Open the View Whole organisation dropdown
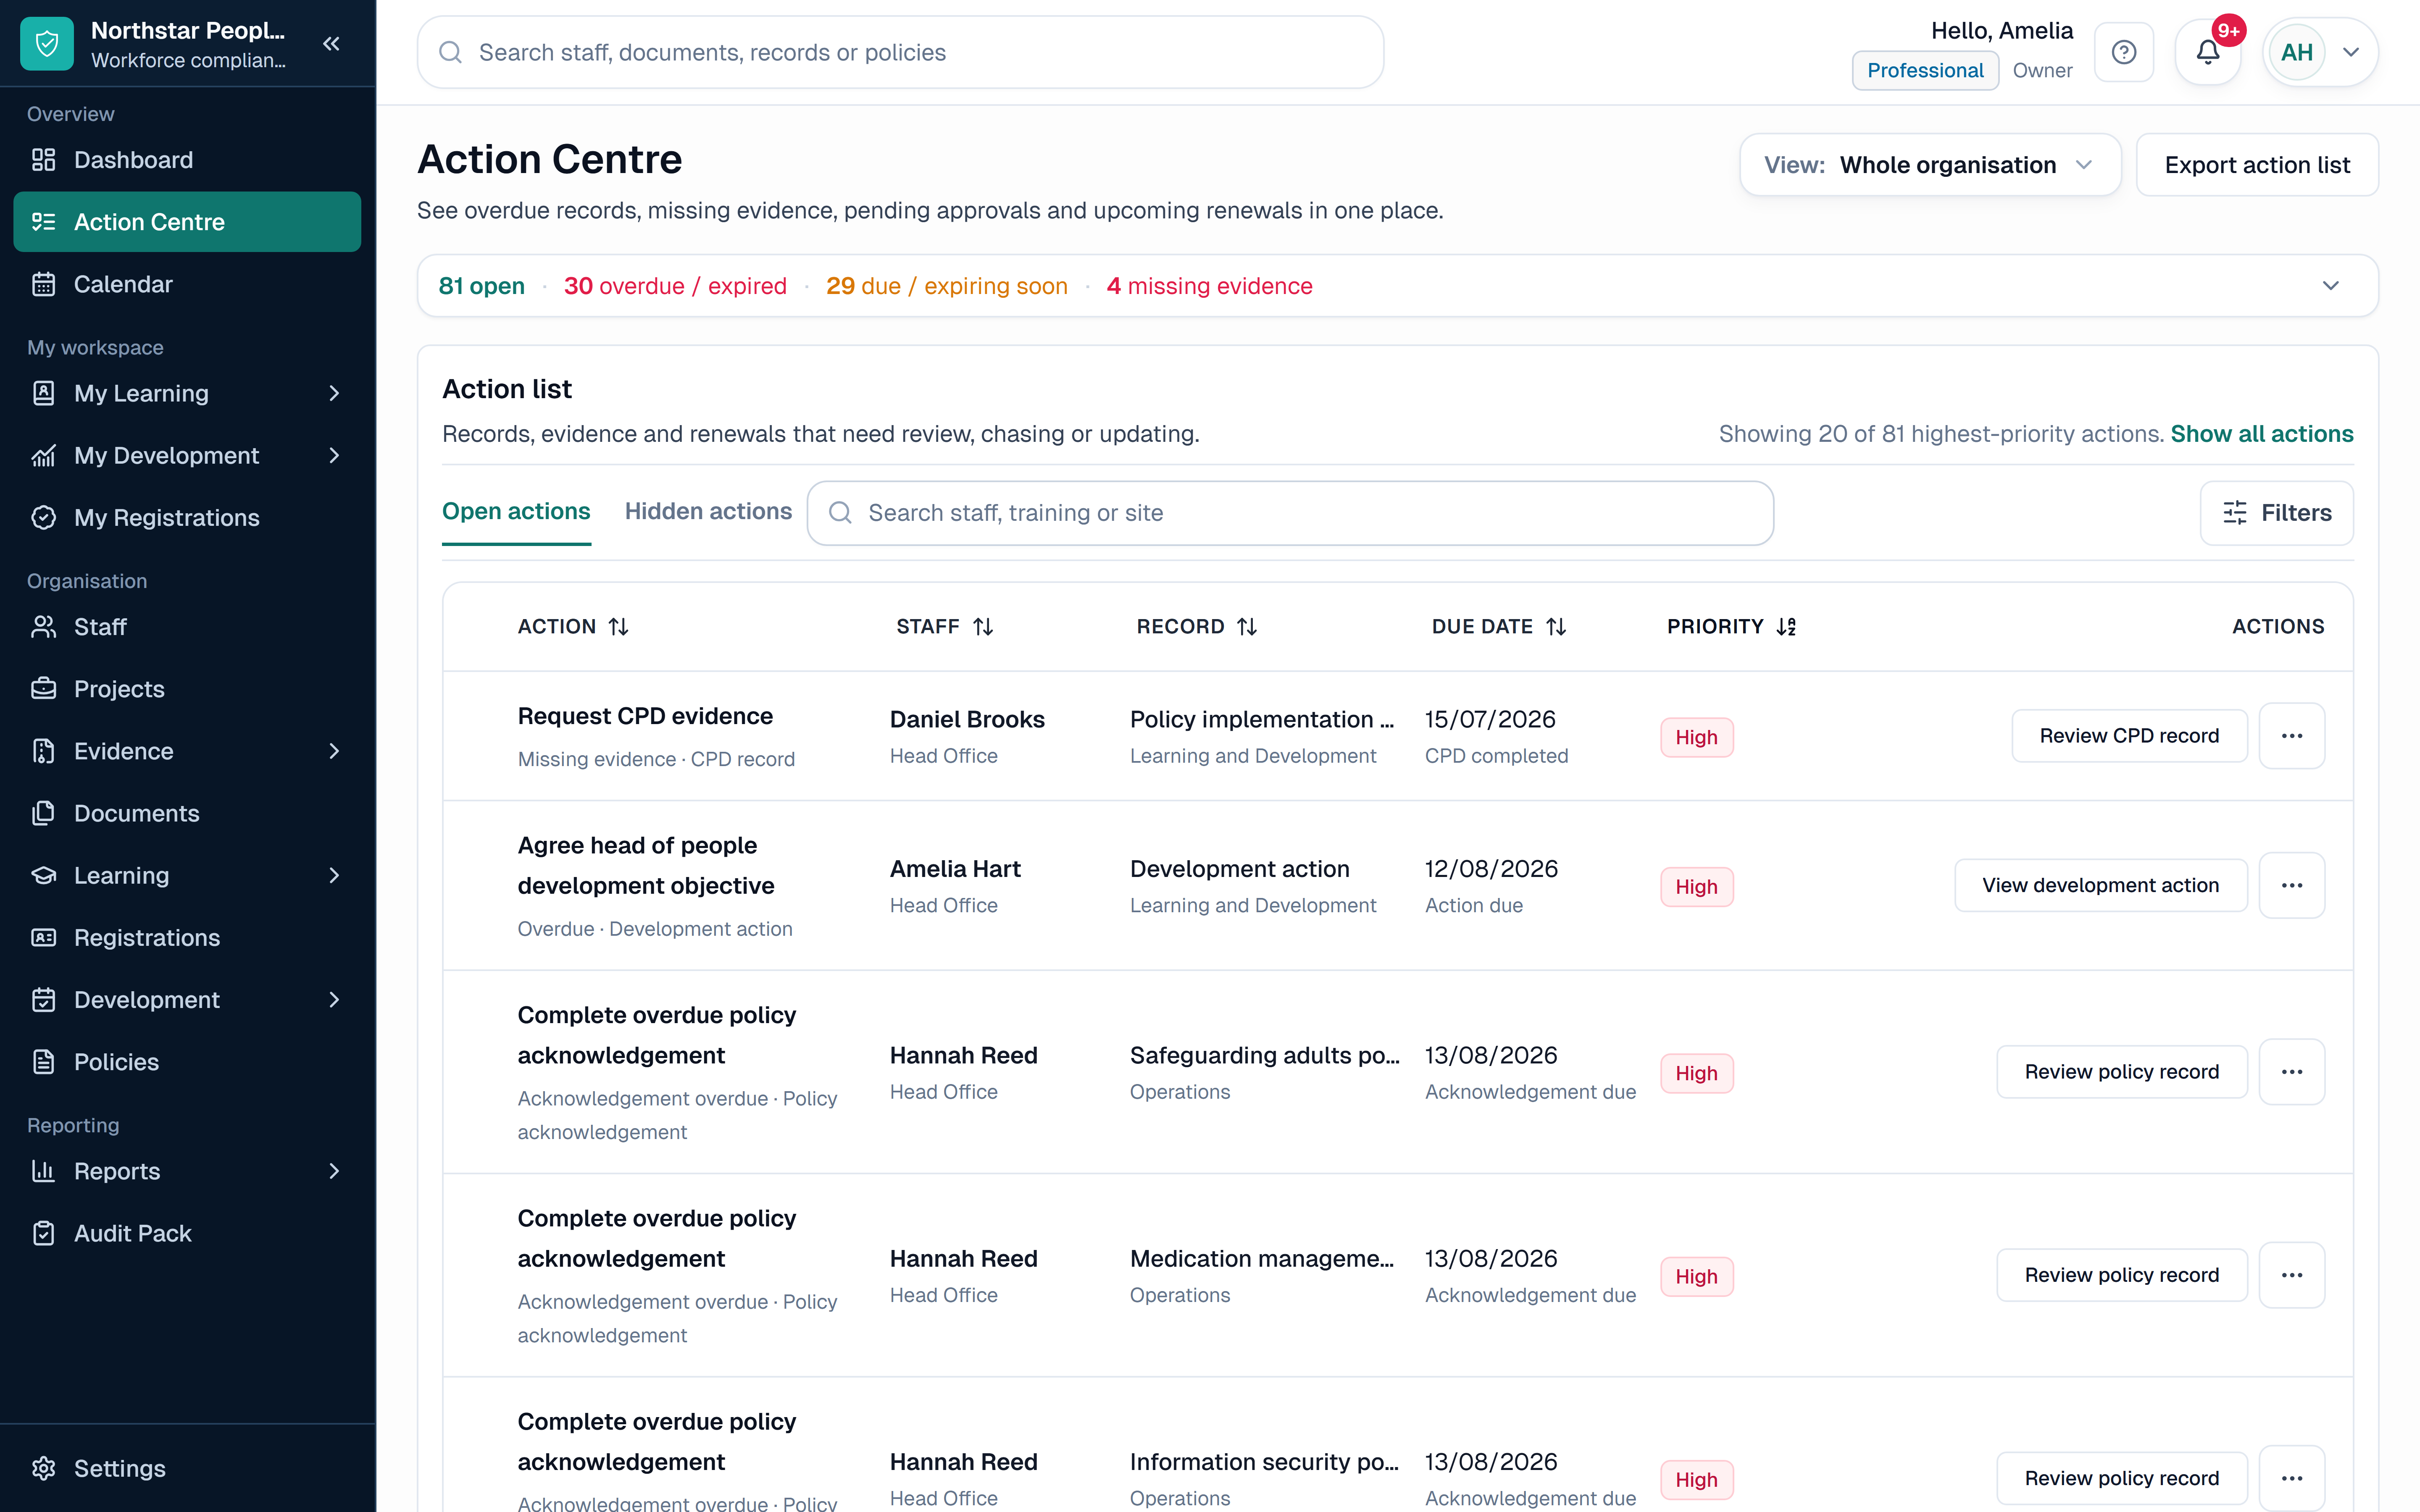 point(1930,165)
